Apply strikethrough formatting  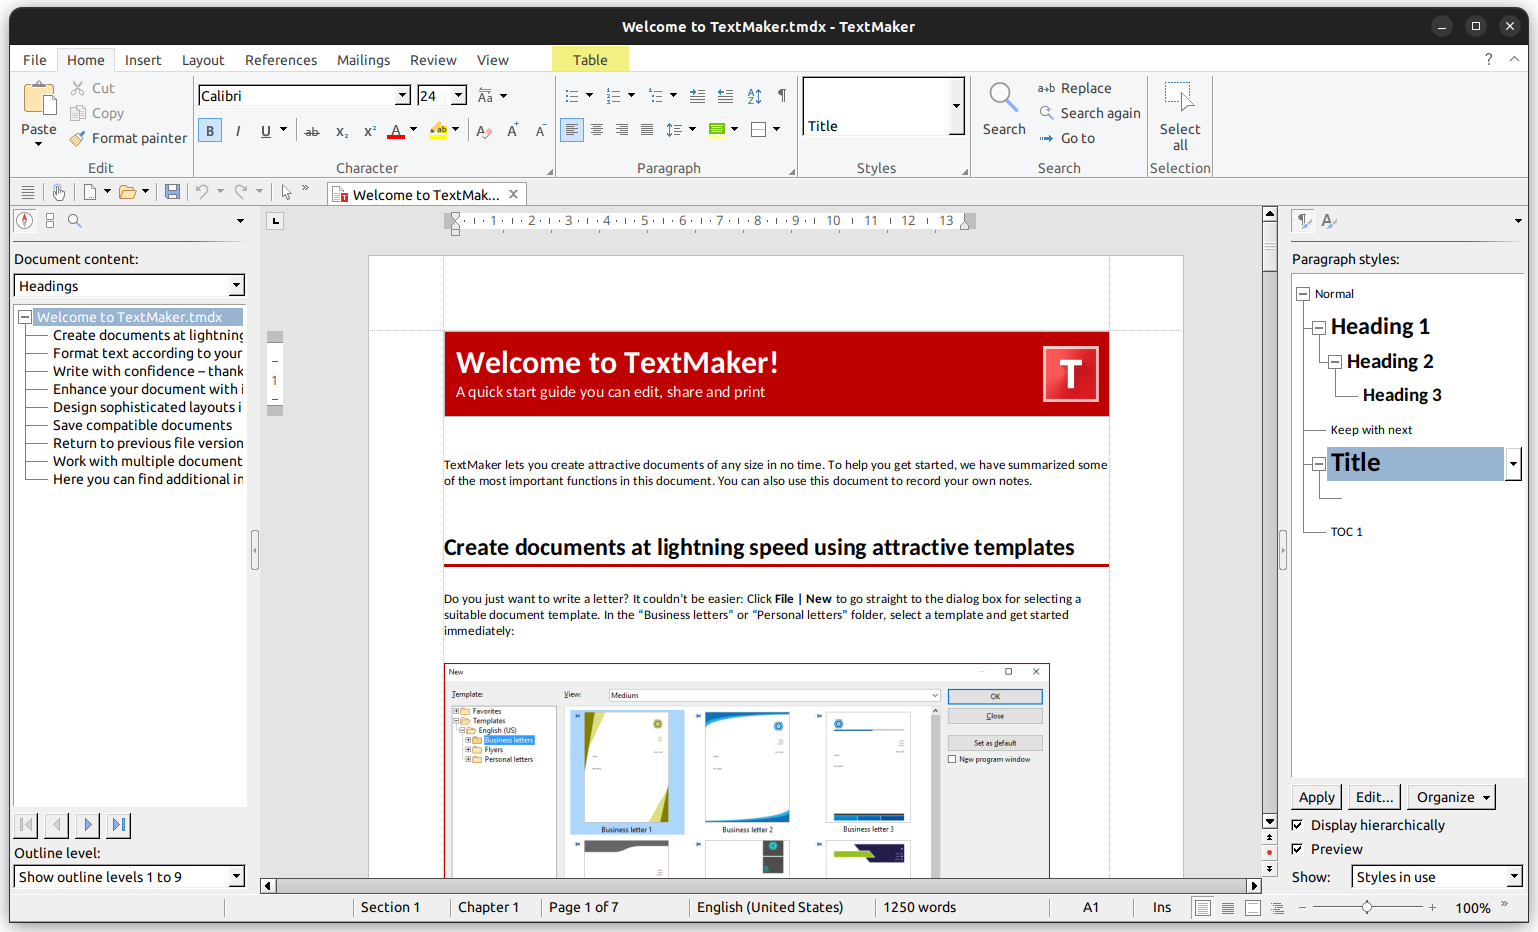tap(312, 131)
